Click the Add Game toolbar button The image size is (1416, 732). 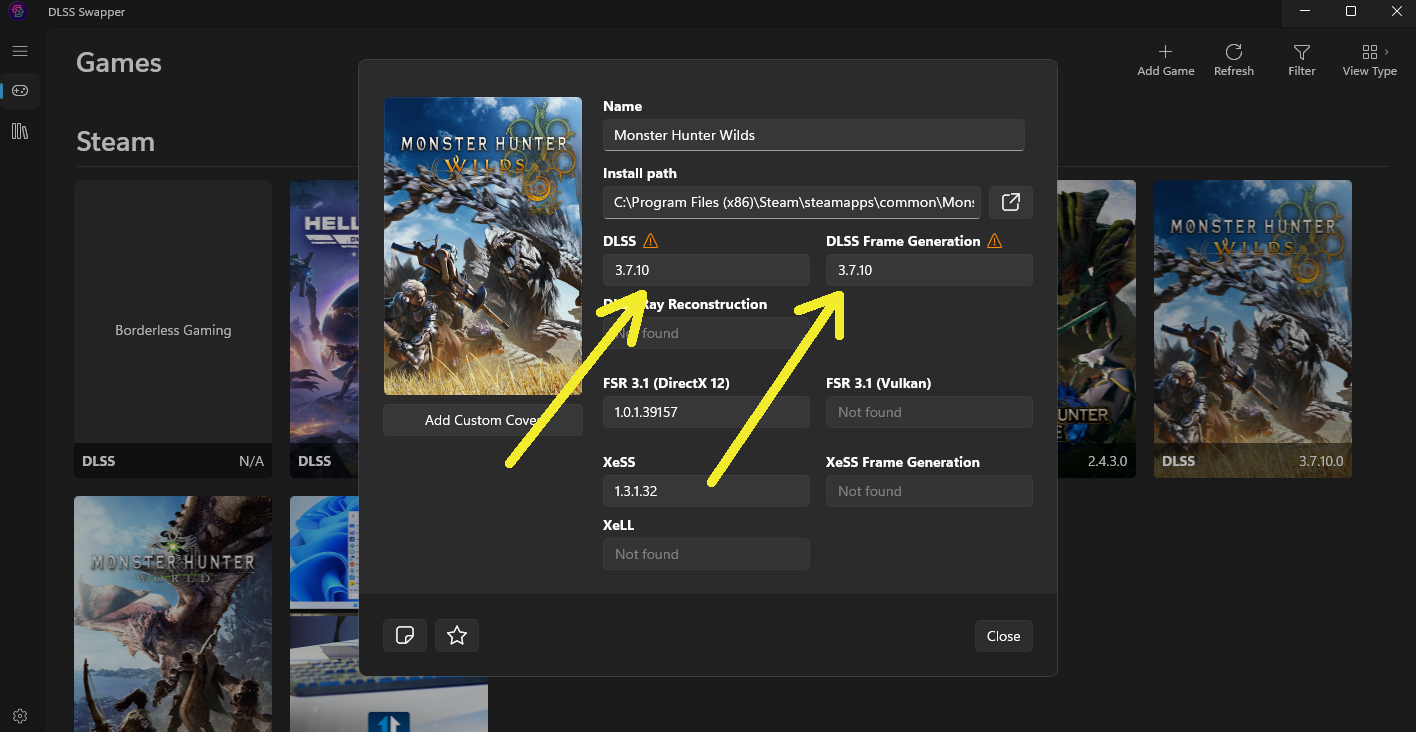coord(1166,60)
